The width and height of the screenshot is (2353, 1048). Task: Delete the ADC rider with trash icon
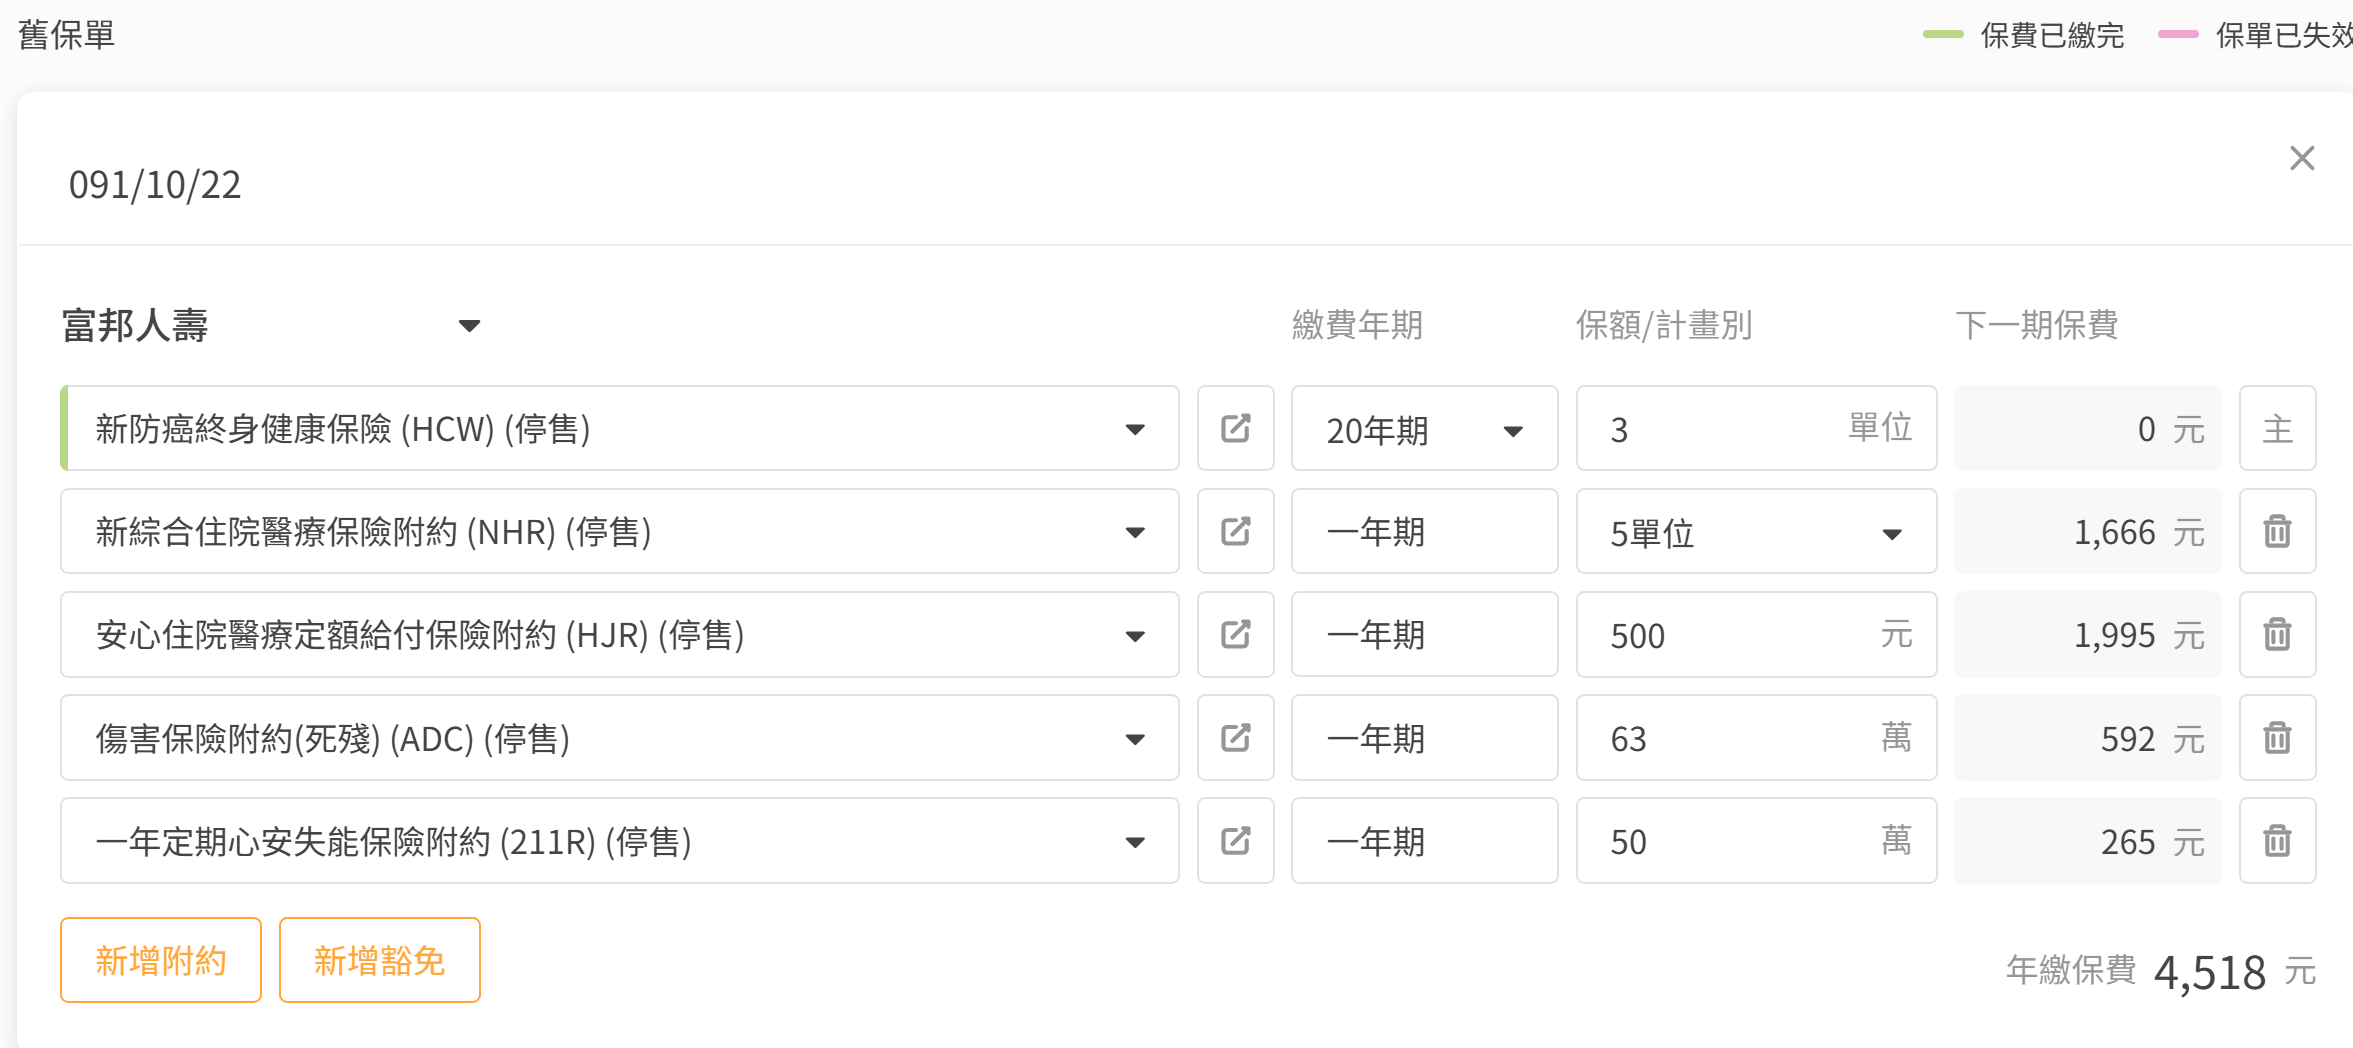(x=2277, y=738)
